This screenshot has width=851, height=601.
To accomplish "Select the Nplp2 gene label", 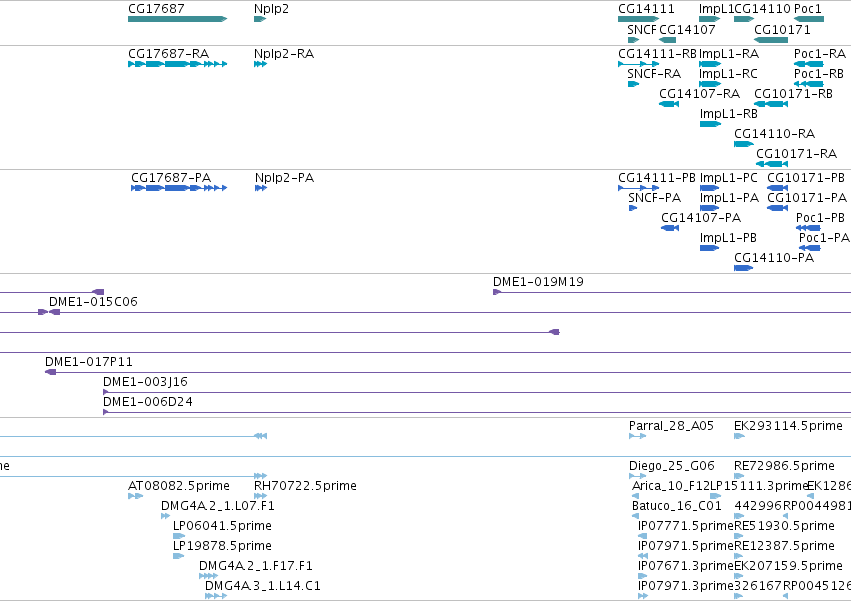I will (271, 9).
